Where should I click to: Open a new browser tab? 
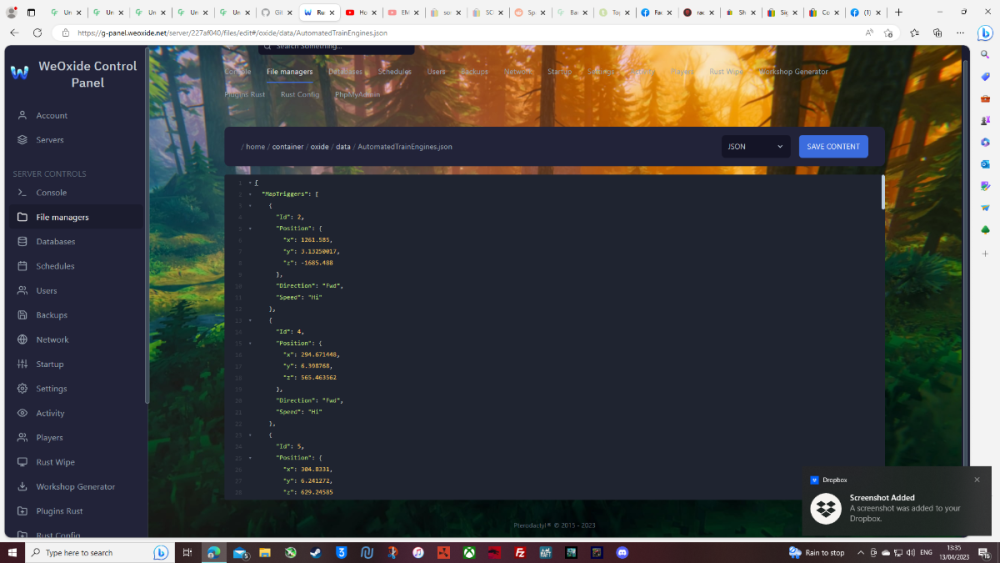[x=899, y=12]
